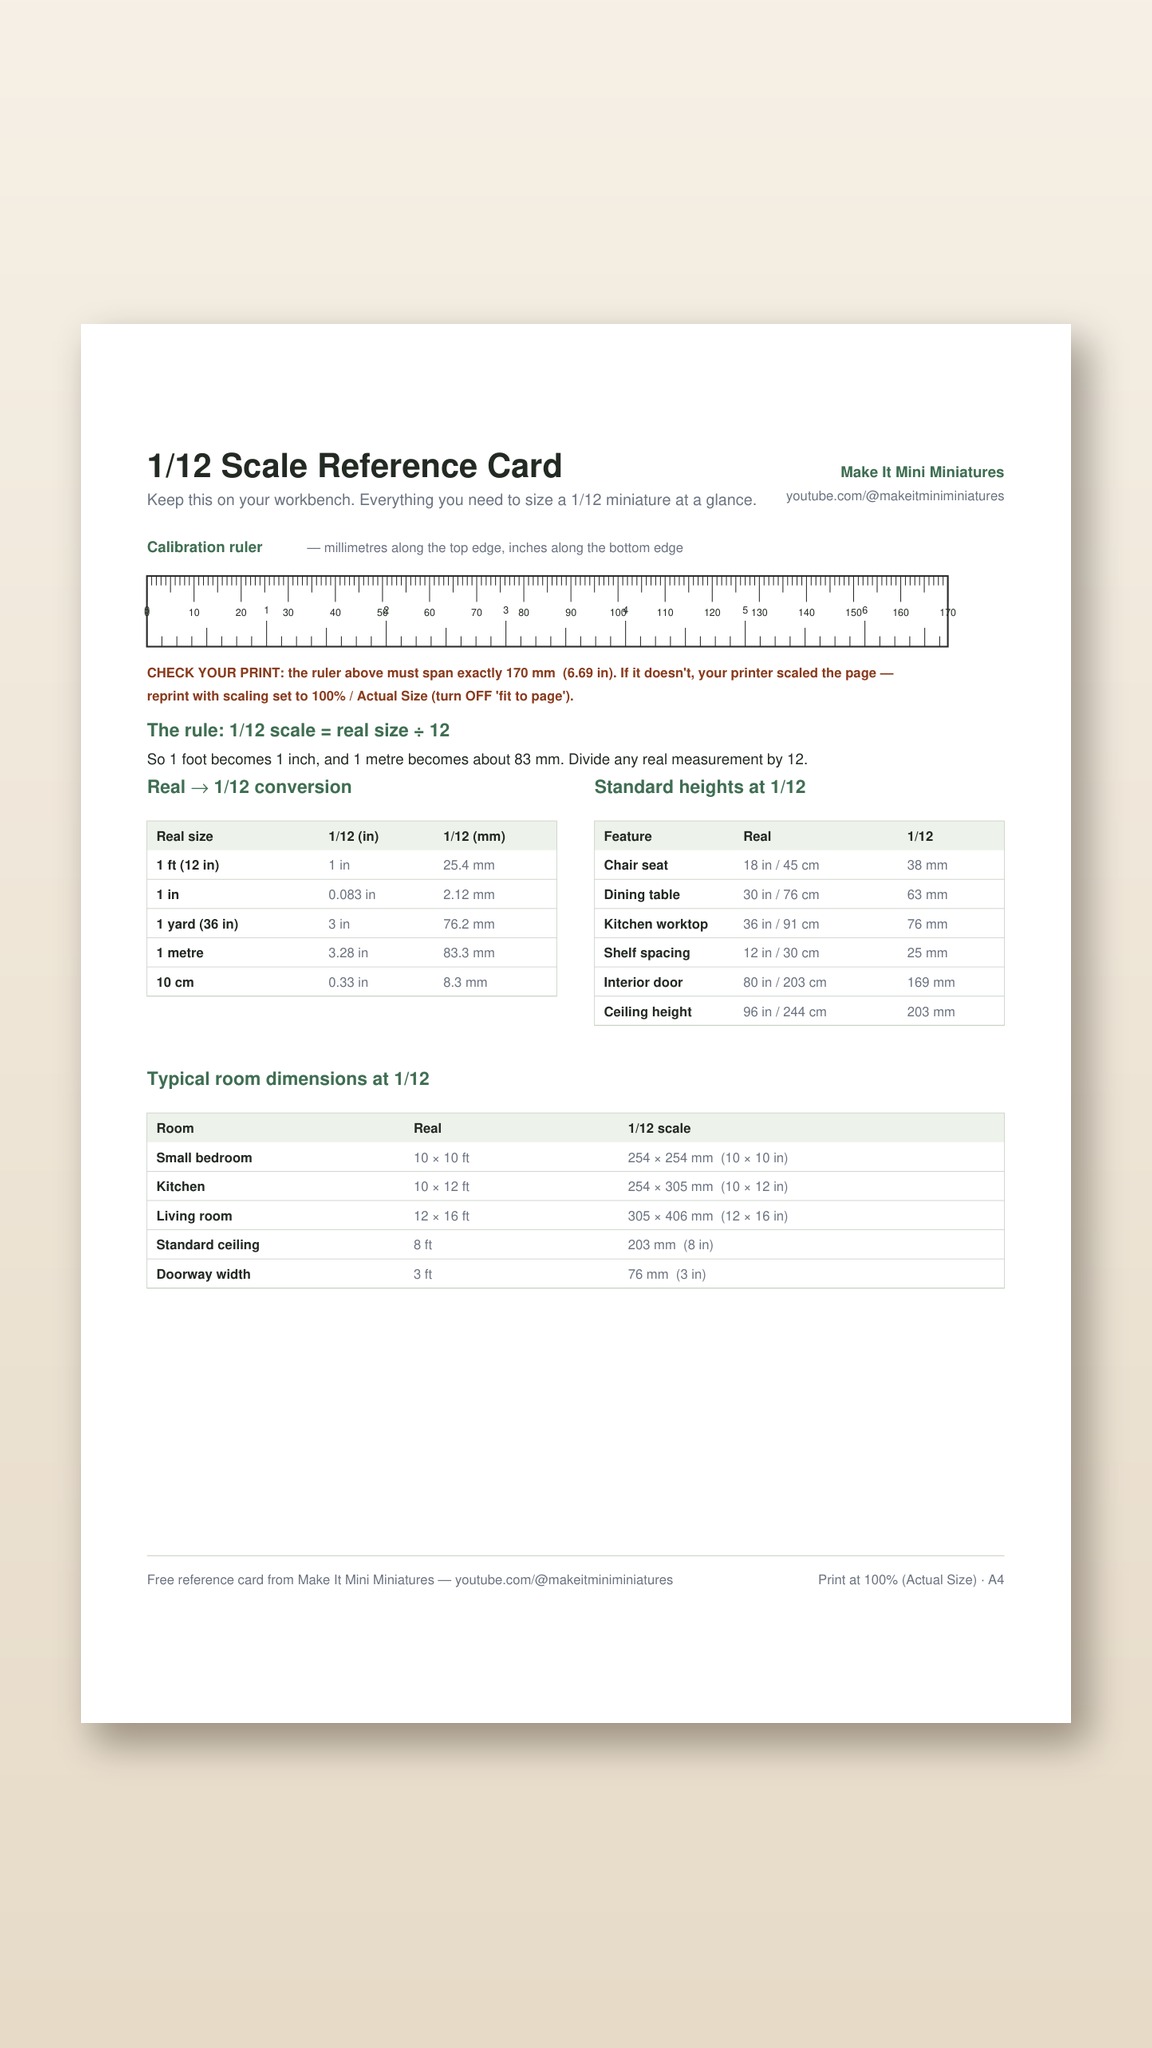Image resolution: width=1152 pixels, height=2048 pixels.
Task: Select the '25.4 mm' cell
Action: pyautogui.click(x=469, y=865)
